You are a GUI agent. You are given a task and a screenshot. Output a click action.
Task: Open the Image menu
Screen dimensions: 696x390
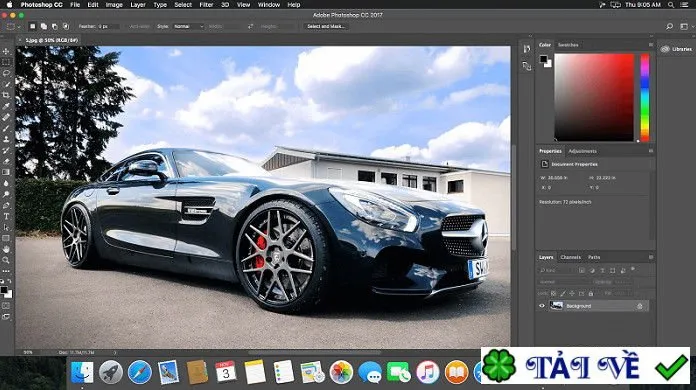(114, 5)
